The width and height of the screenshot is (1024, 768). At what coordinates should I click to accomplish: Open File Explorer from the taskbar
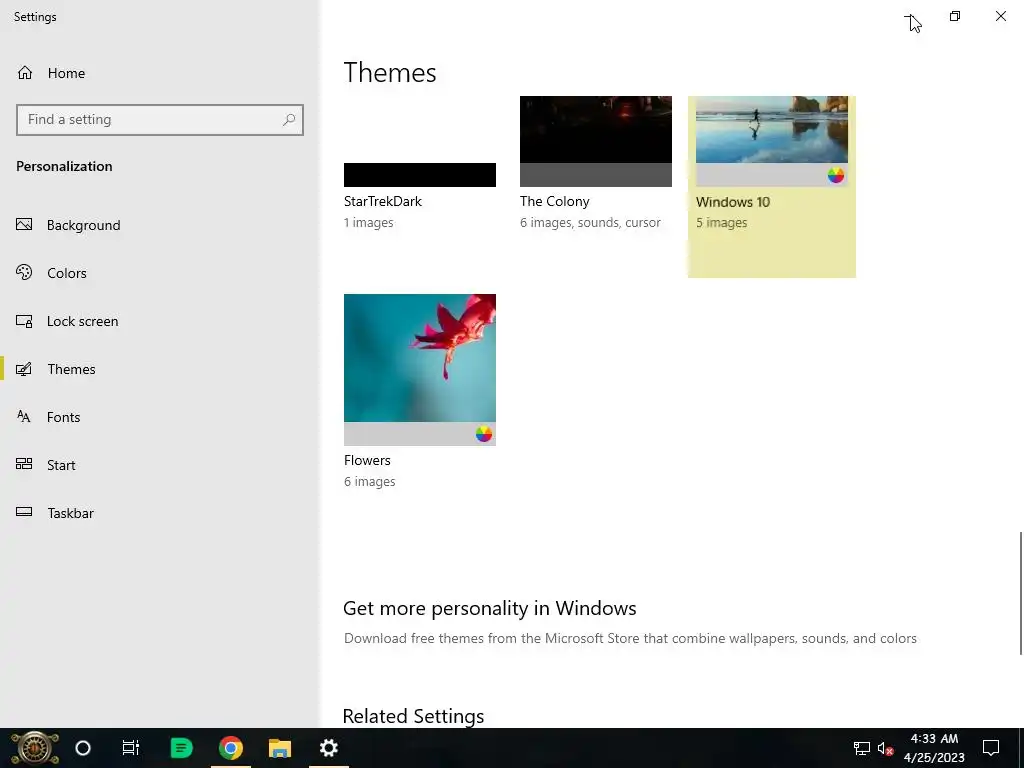click(x=280, y=748)
